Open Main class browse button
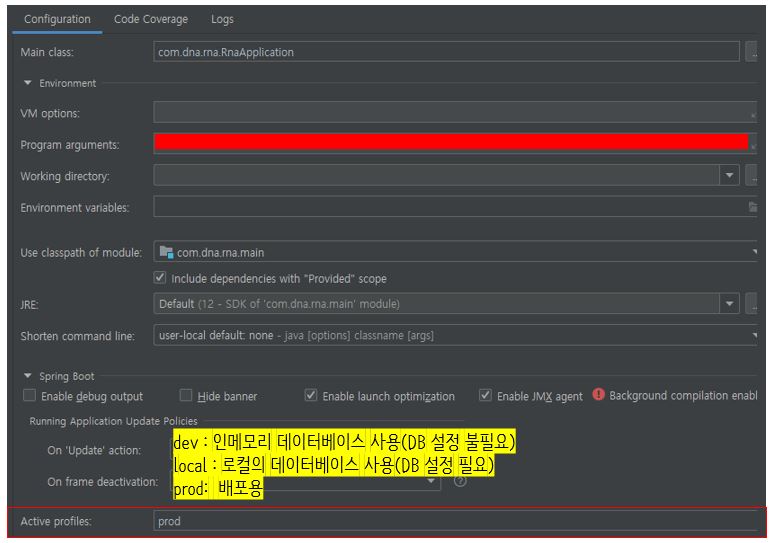The height and width of the screenshot is (543, 774). (x=751, y=52)
